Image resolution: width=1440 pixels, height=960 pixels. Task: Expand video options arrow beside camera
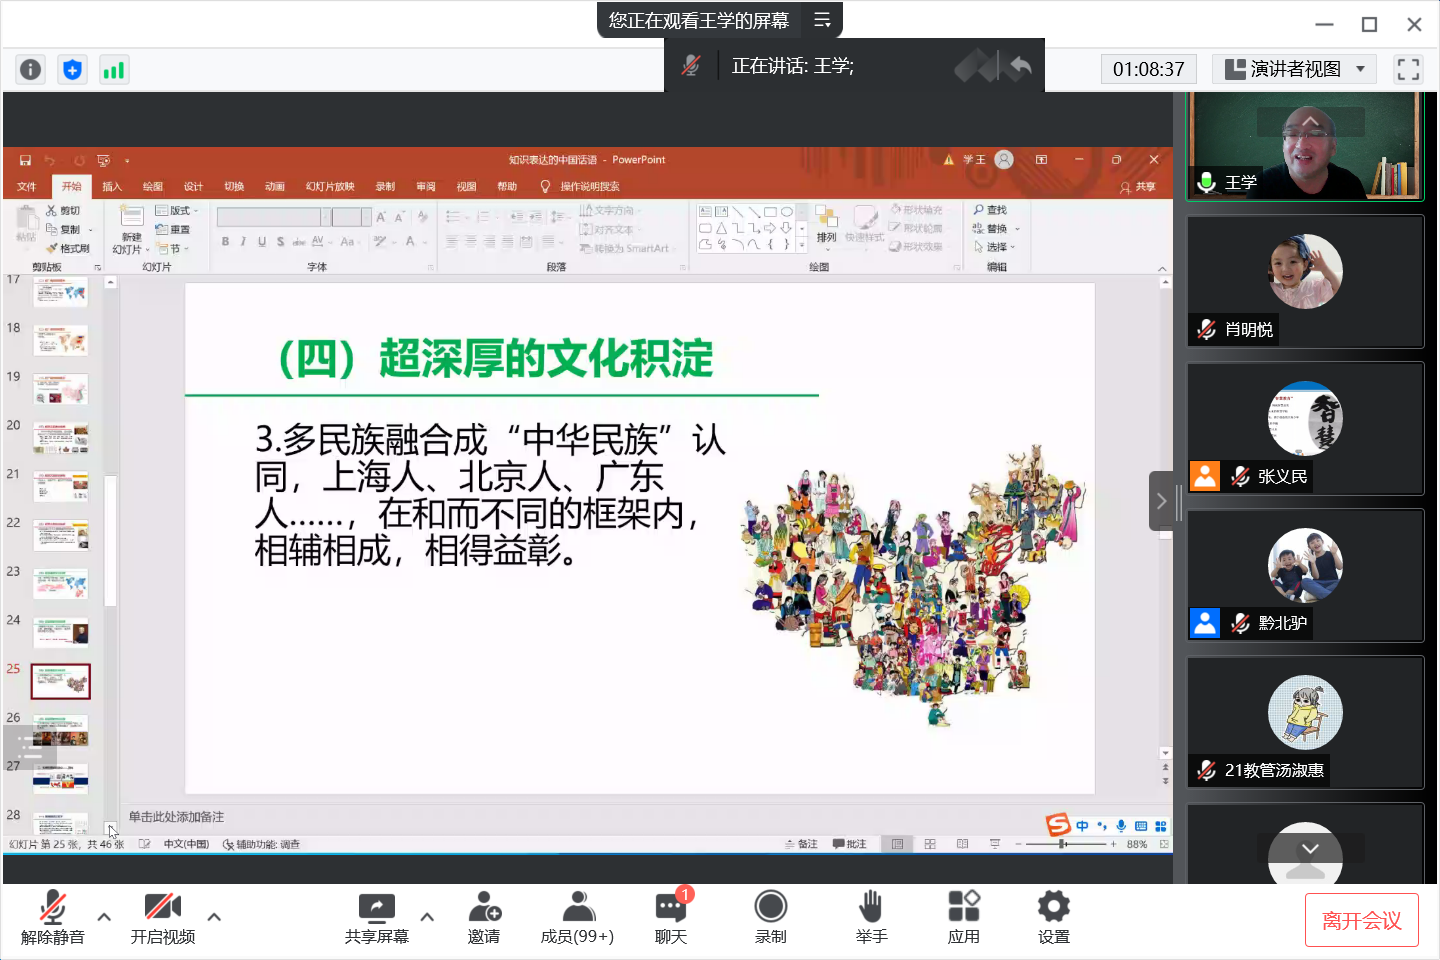click(x=214, y=916)
